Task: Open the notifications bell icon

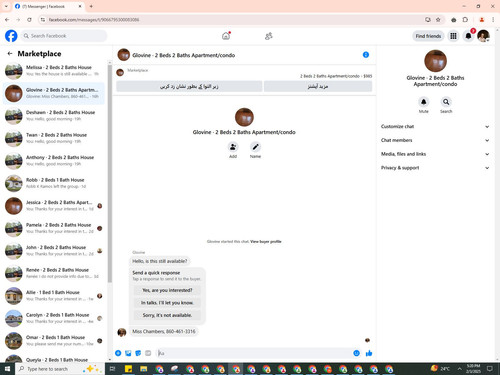Action: pyautogui.click(x=468, y=36)
